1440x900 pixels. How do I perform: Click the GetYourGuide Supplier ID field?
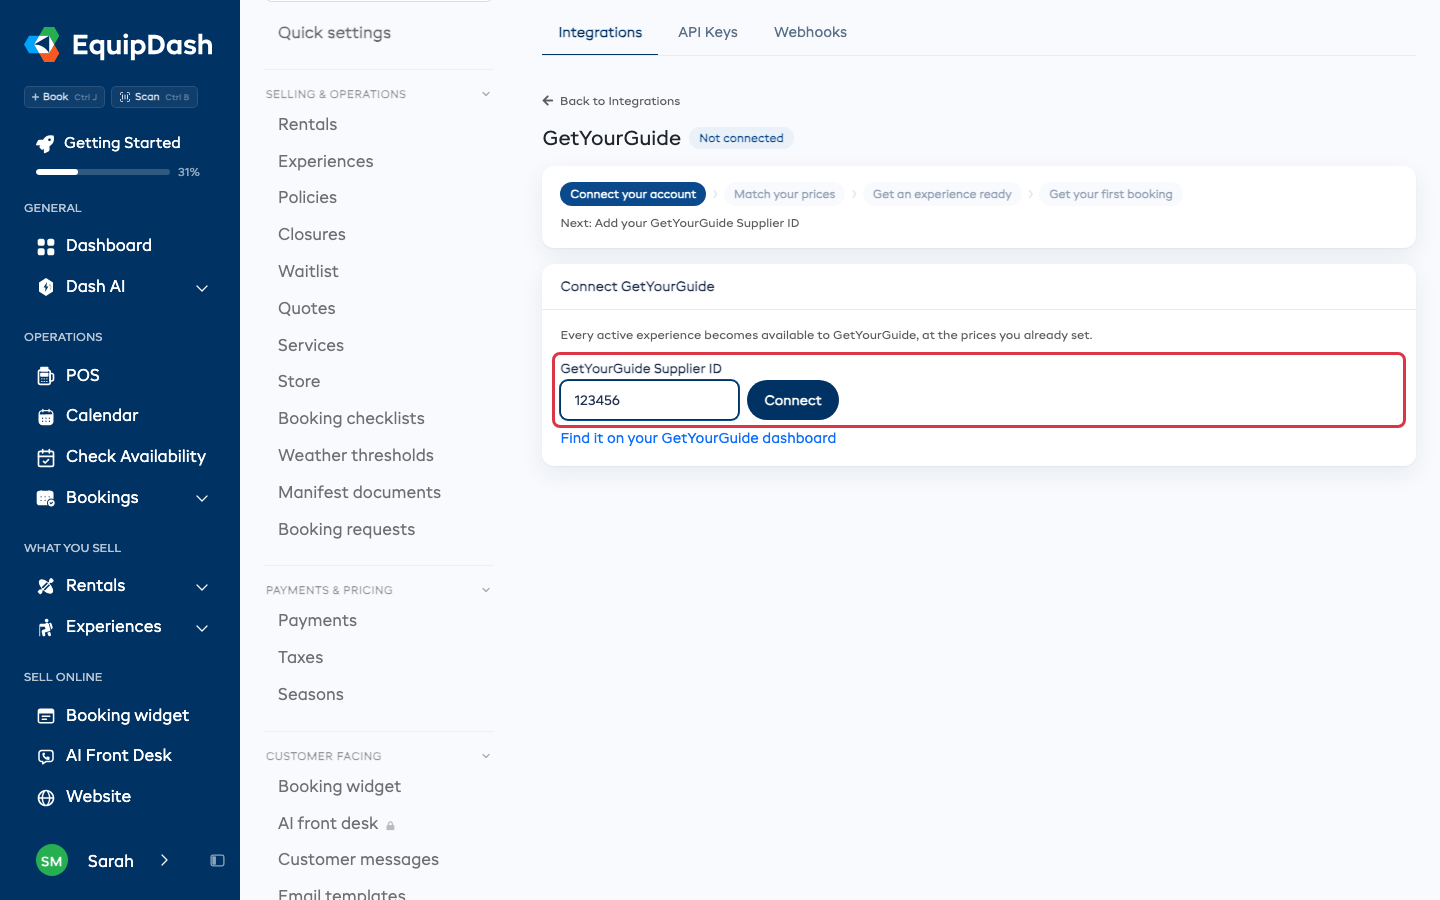[x=649, y=400]
